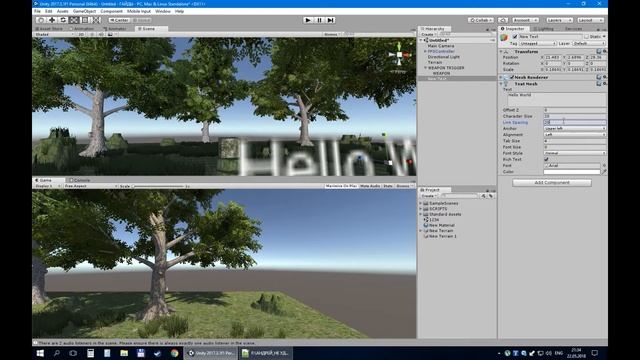Toggle Mute Audio in Game view
The image size is (640, 360).
point(370,186)
